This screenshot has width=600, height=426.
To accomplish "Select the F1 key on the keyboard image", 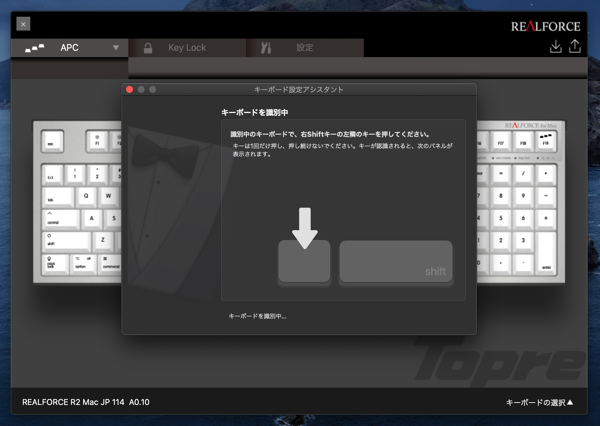I will 97,141.
